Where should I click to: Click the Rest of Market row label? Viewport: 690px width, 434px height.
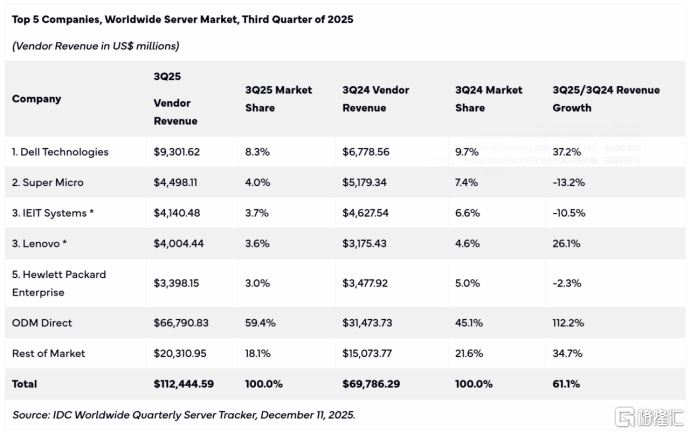point(49,353)
